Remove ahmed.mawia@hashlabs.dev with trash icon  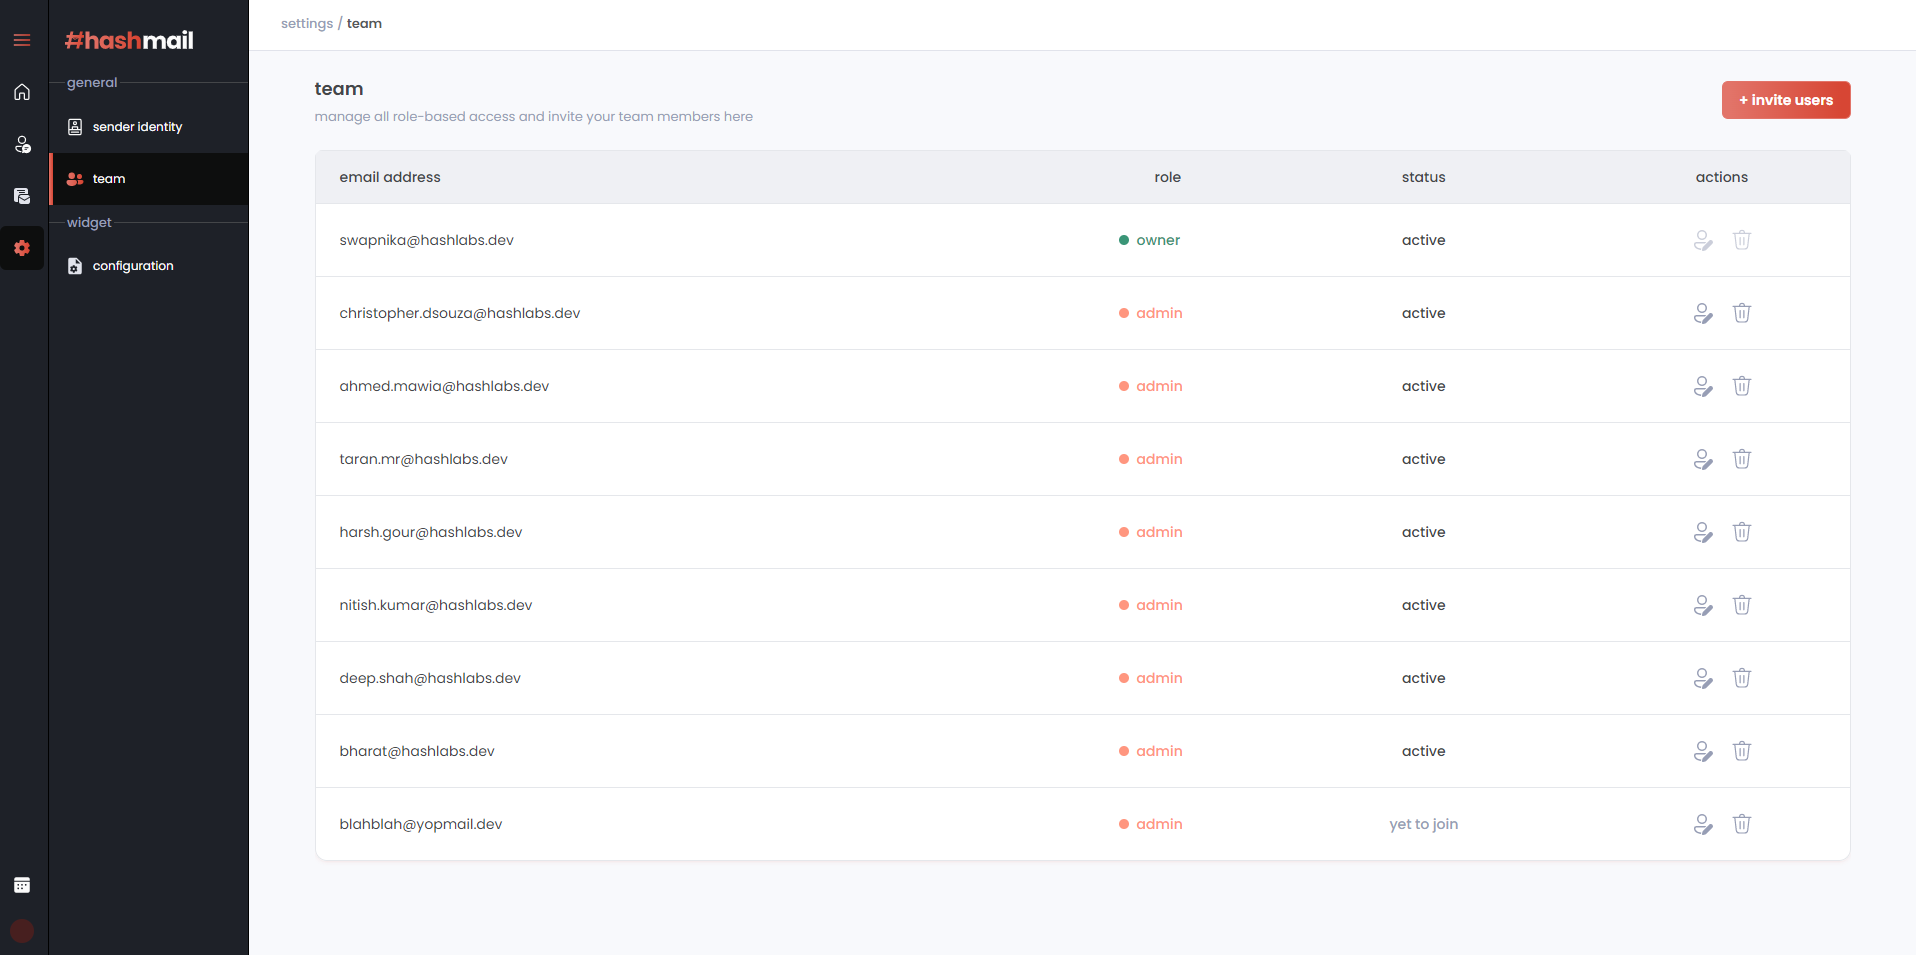(x=1742, y=386)
